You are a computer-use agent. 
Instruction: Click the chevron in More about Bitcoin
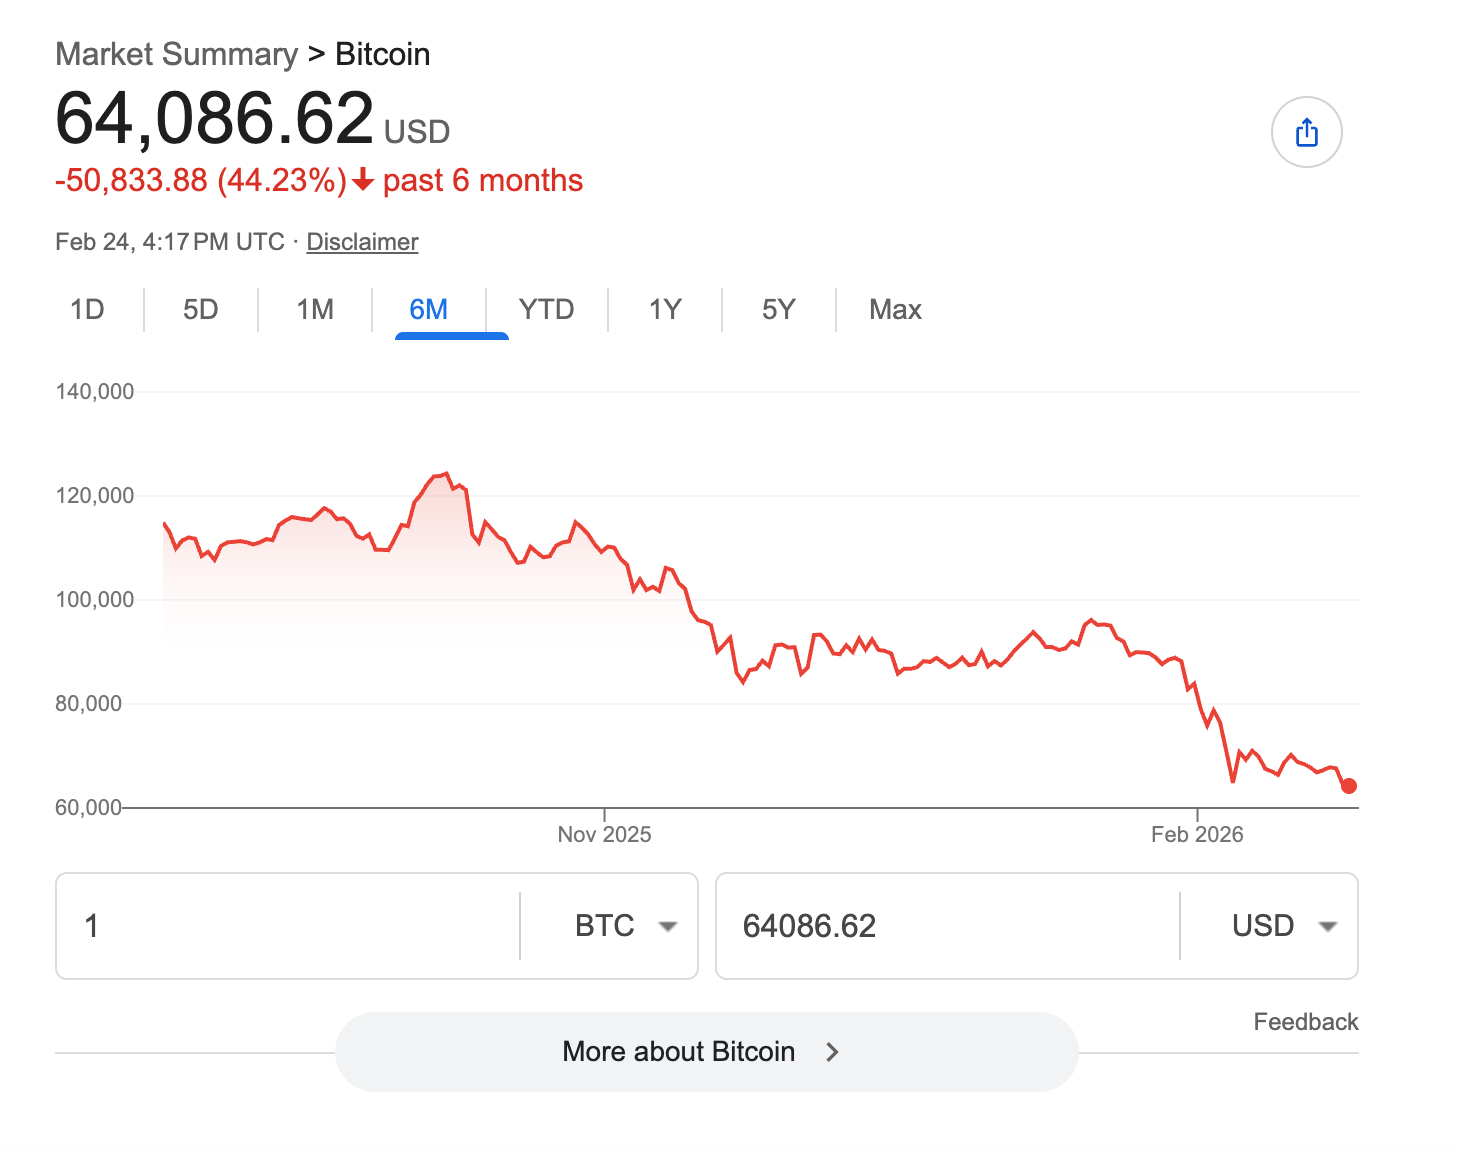(x=832, y=1052)
